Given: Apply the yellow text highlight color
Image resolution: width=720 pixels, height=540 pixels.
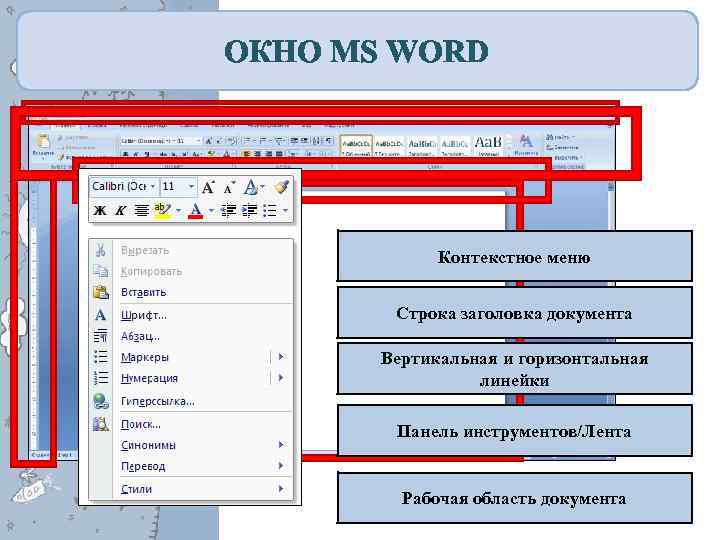Looking at the screenshot, I should pos(163,211).
